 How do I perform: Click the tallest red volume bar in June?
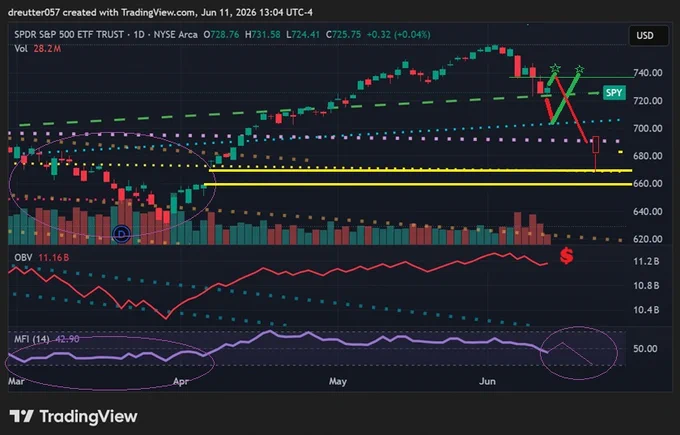(x=517, y=228)
